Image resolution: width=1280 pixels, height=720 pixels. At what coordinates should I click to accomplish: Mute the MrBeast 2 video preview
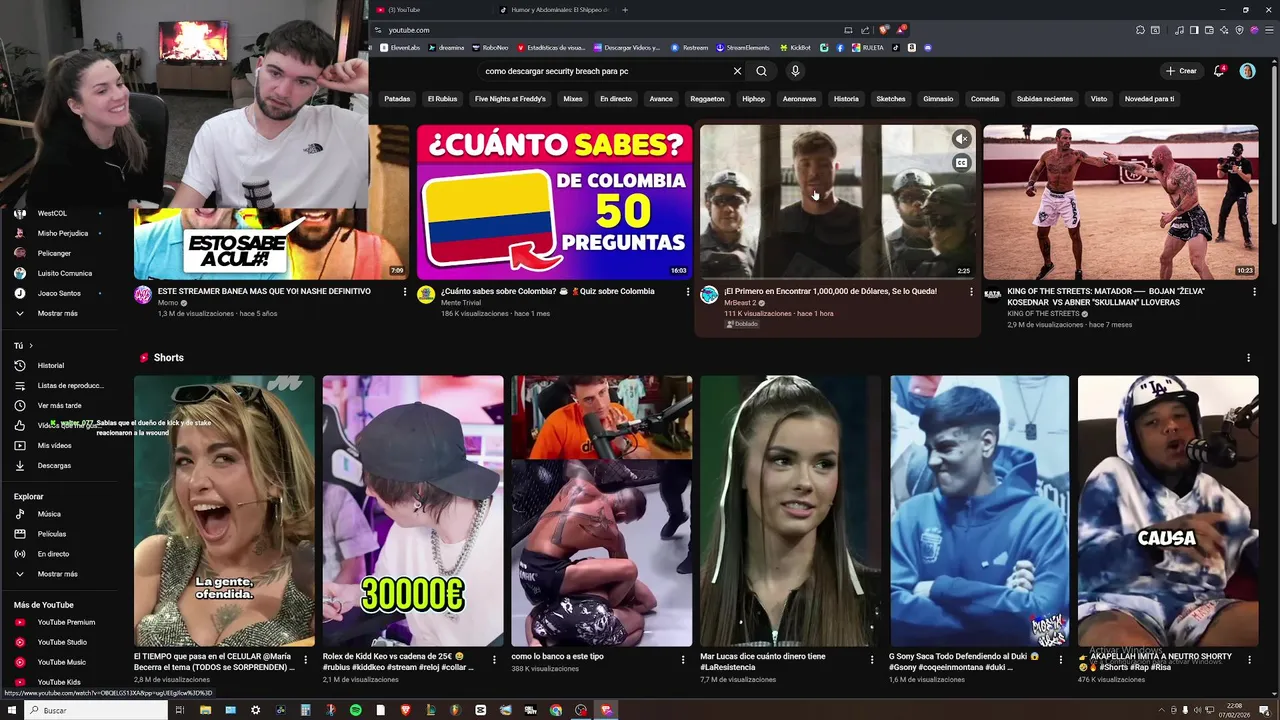961,139
